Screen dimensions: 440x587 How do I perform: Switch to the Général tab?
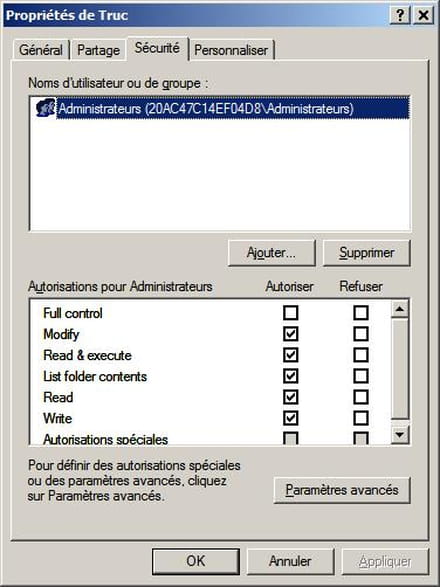click(41, 50)
